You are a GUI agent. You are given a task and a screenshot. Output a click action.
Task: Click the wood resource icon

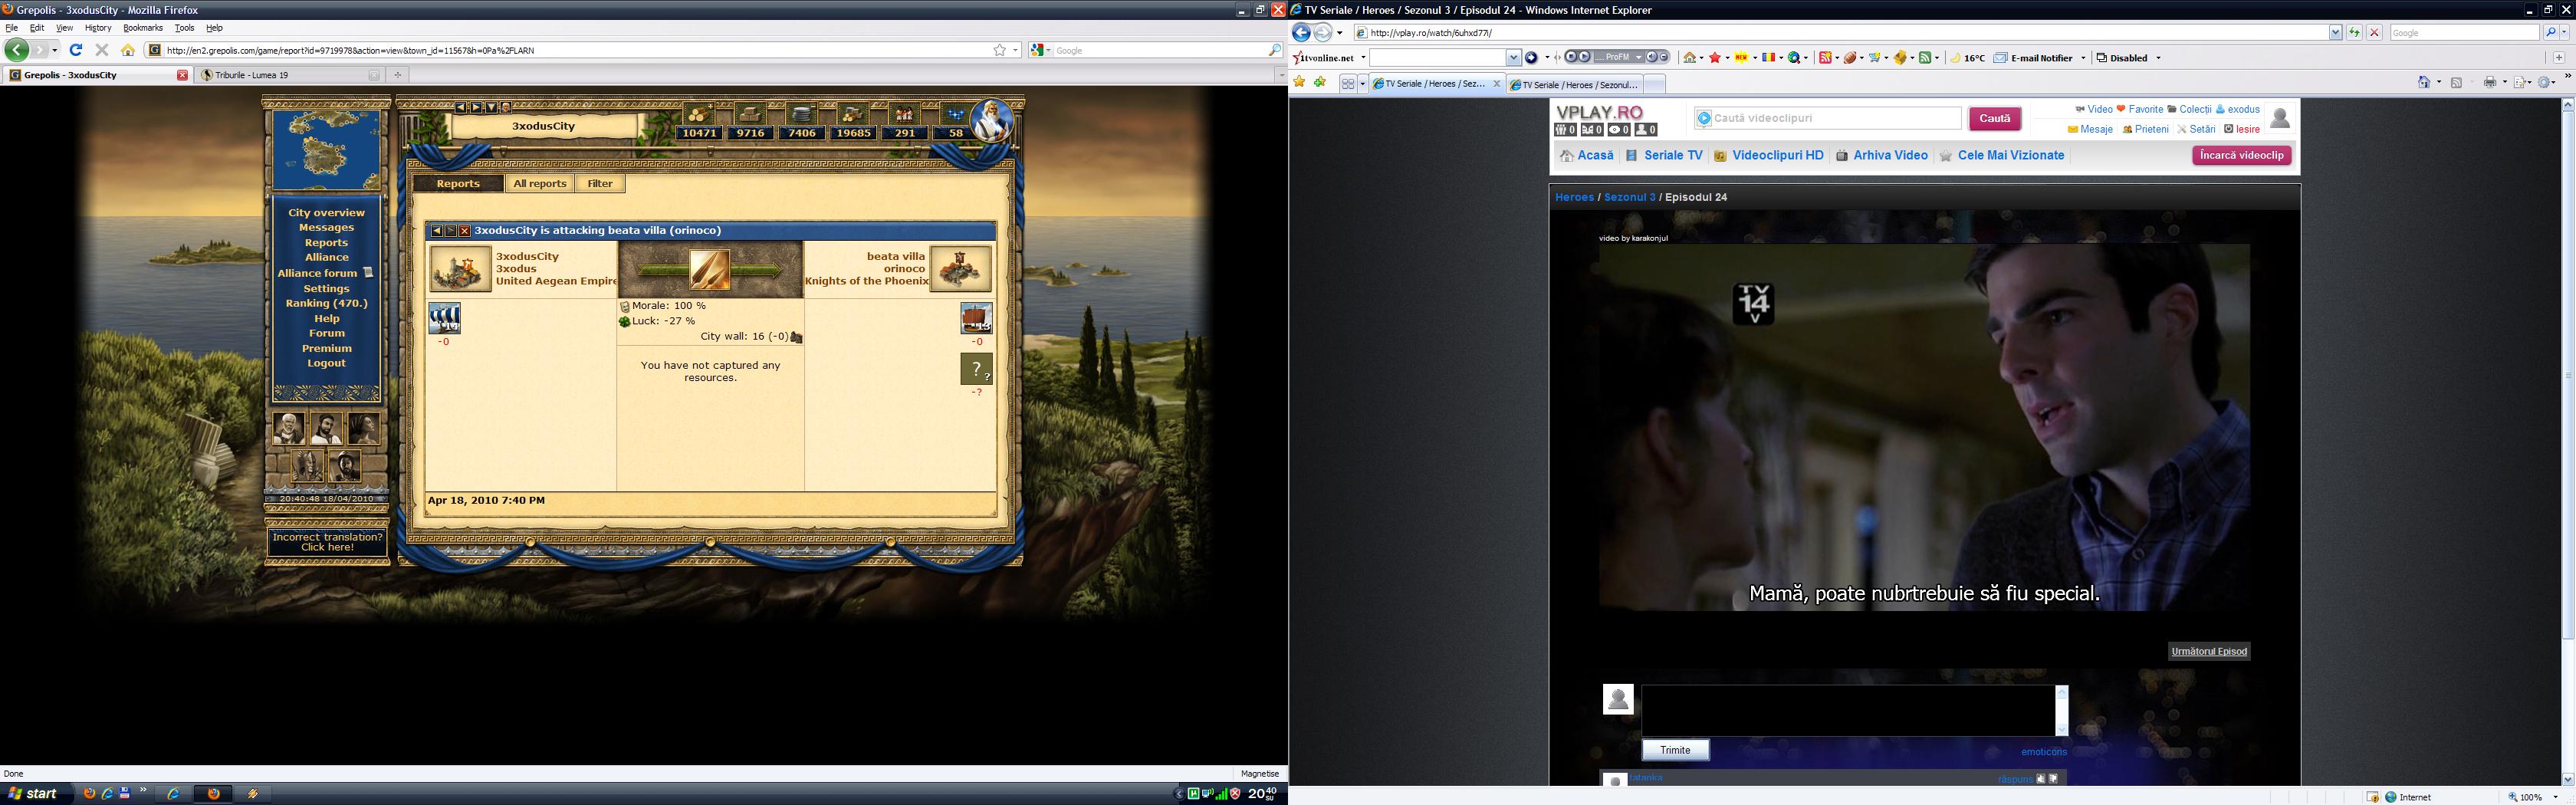point(699,114)
